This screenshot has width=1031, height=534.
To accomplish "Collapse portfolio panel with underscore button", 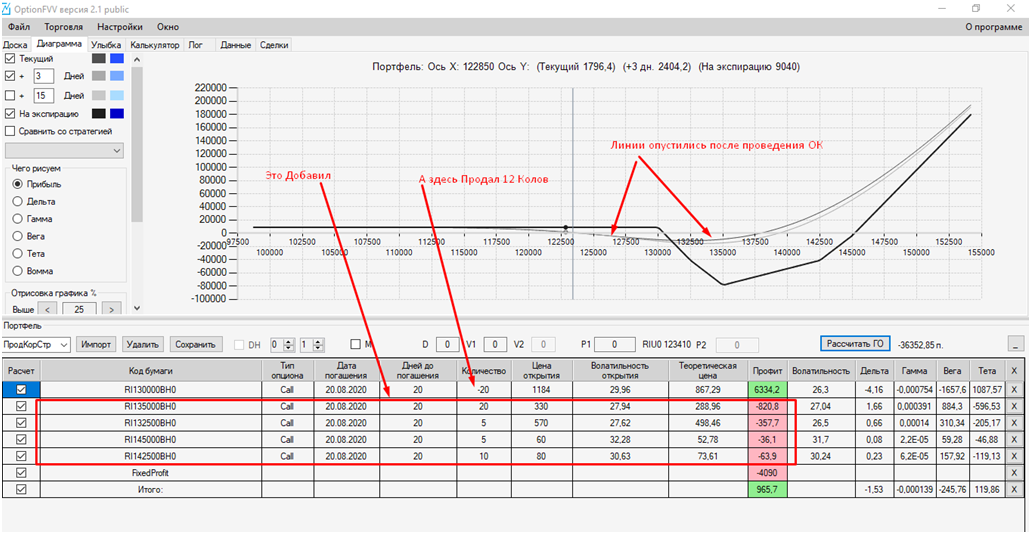I will 1015,343.
